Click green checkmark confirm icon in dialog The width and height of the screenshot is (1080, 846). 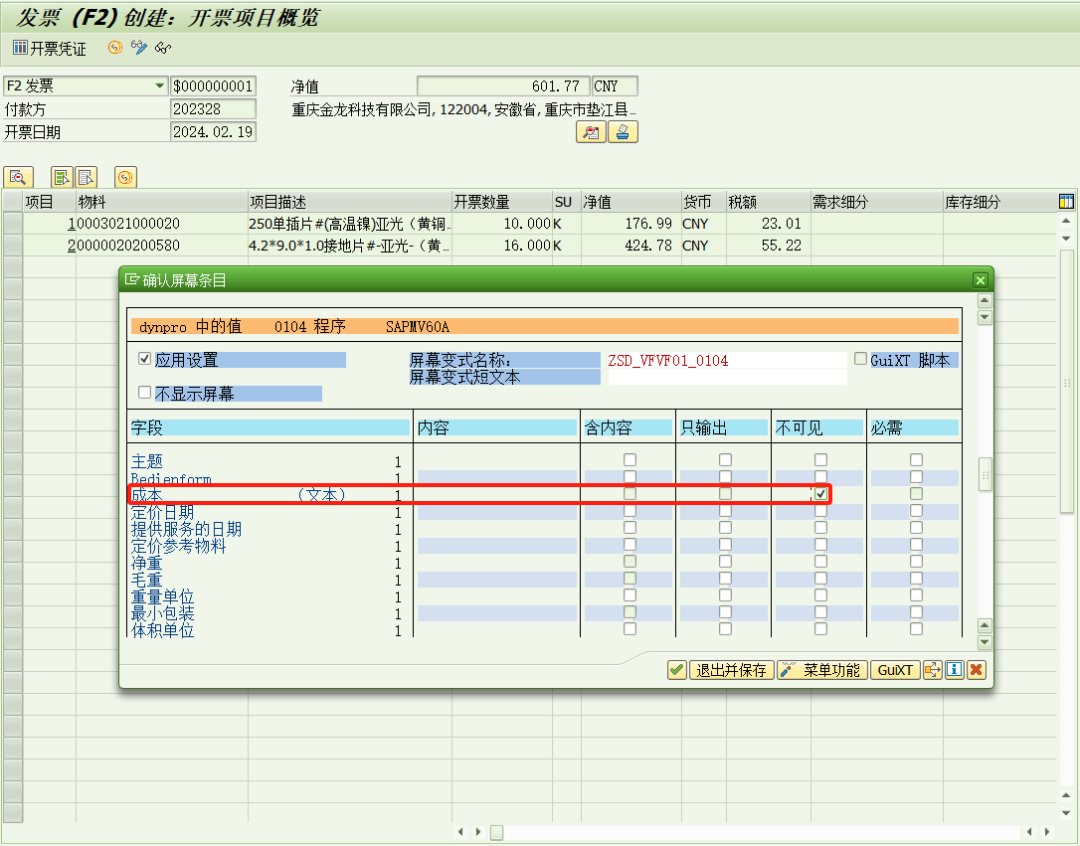coord(676,670)
